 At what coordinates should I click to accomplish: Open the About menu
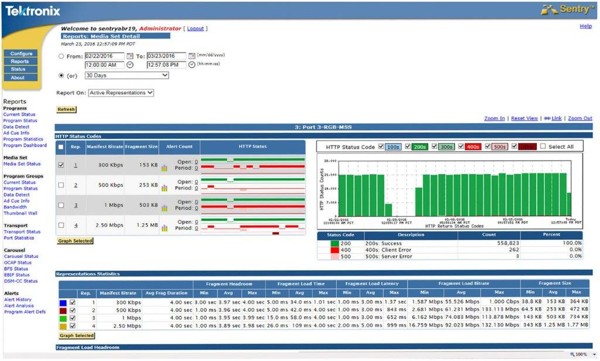[x=21, y=77]
